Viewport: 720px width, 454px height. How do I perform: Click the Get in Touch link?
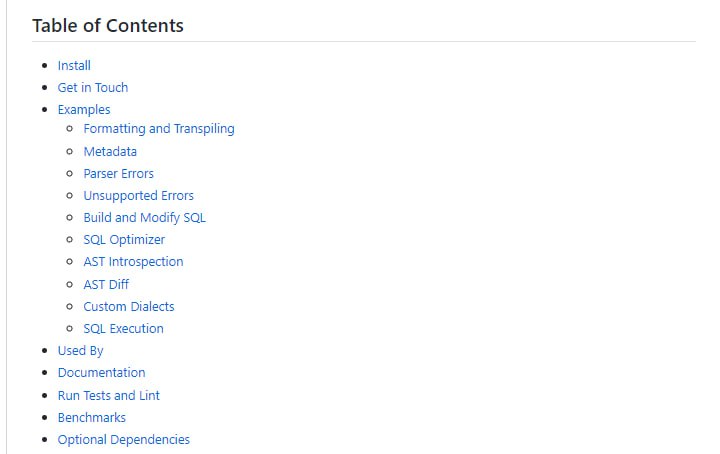coord(93,87)
